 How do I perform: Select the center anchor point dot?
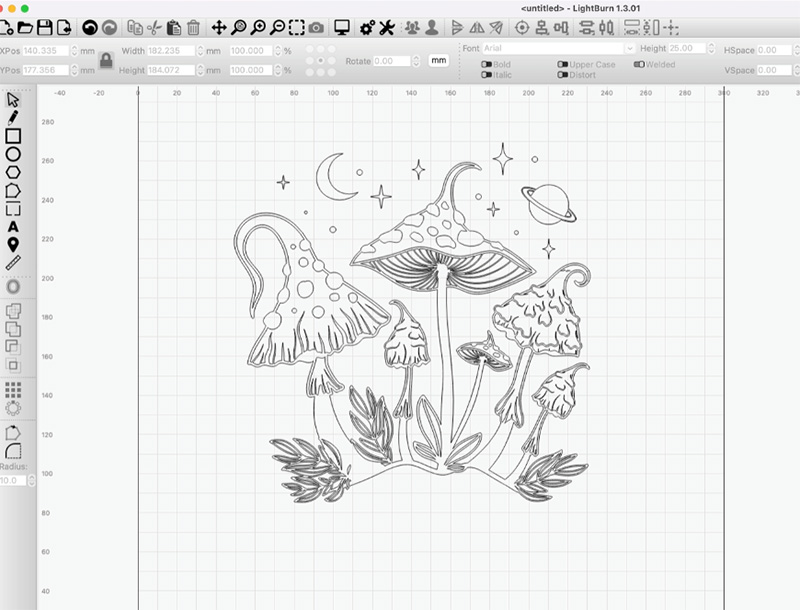point(319,60)
